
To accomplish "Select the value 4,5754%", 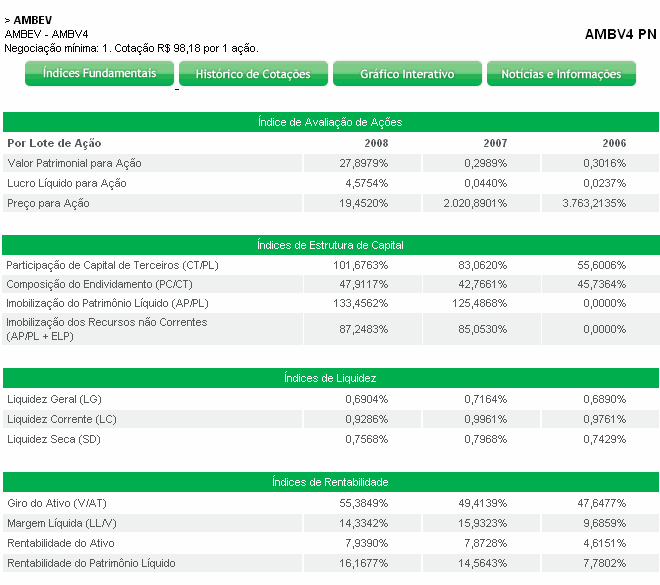I will pos(367,183).
